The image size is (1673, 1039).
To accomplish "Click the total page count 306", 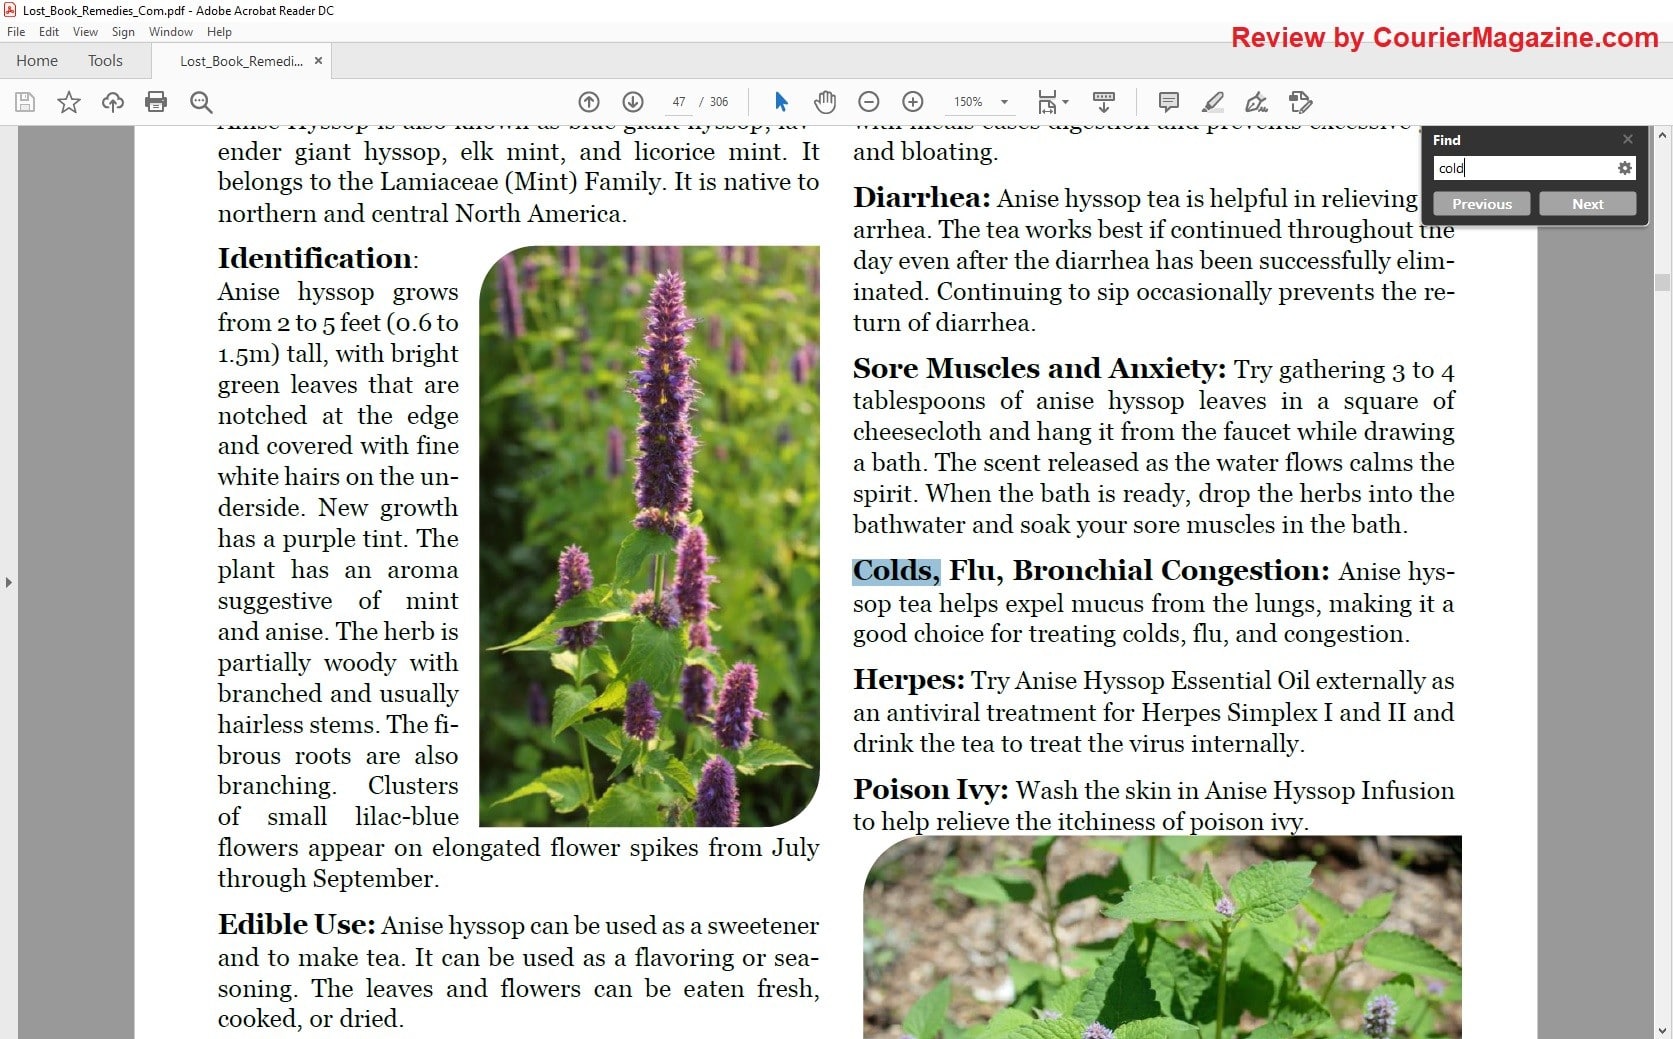I will pyautogui.click(x=719, y=102).
